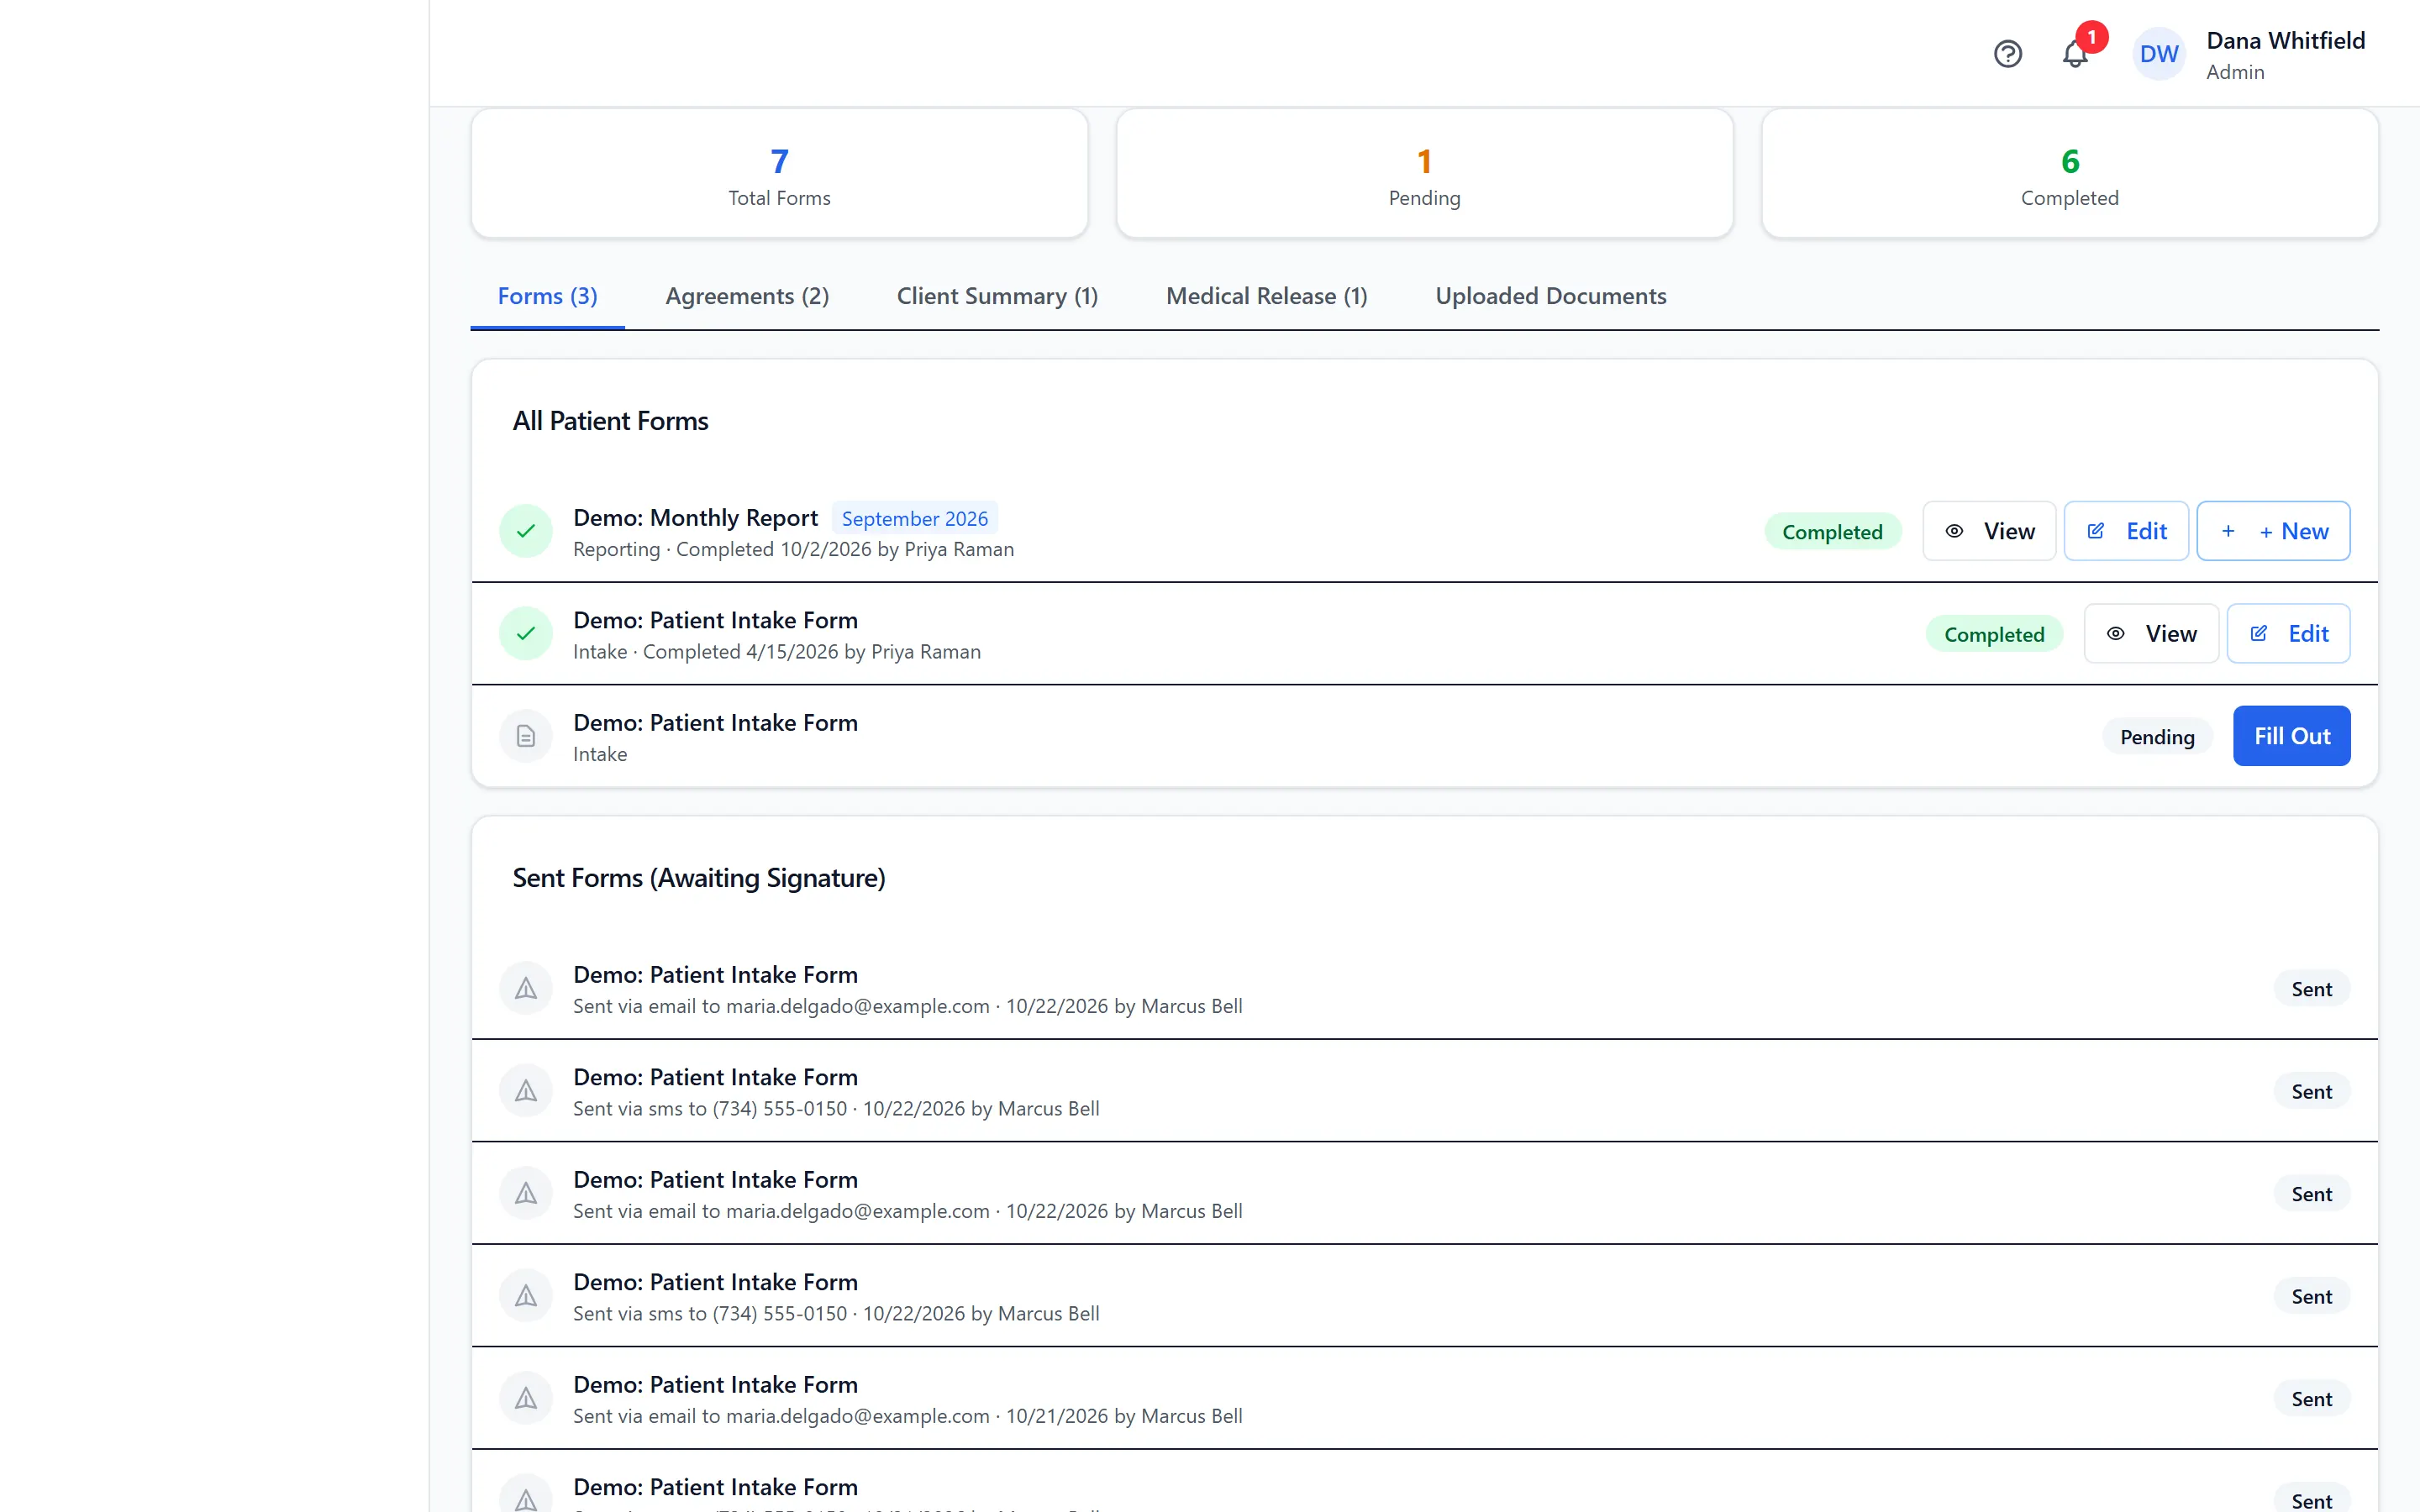Click the Pending status badge

(2157, 737)
